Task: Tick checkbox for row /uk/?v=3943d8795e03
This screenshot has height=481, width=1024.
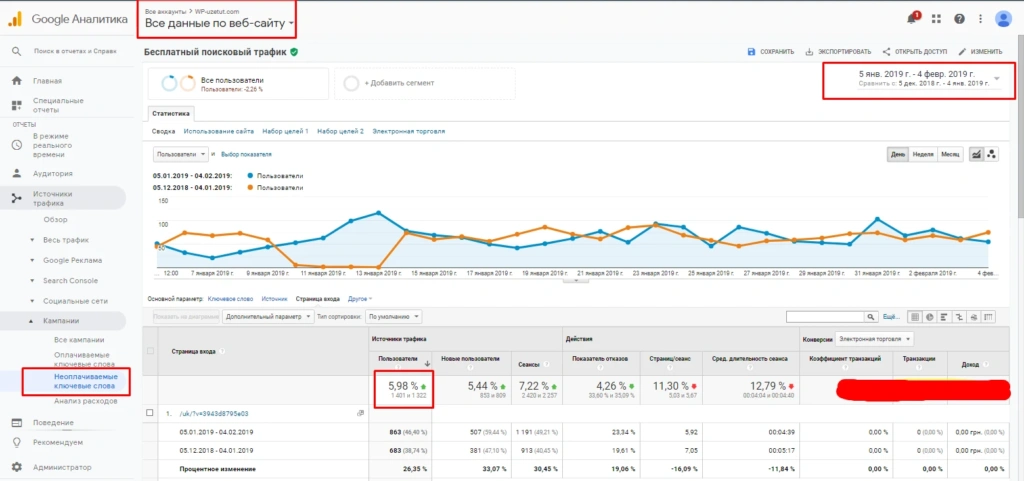Action: click(x=150, y=413)
